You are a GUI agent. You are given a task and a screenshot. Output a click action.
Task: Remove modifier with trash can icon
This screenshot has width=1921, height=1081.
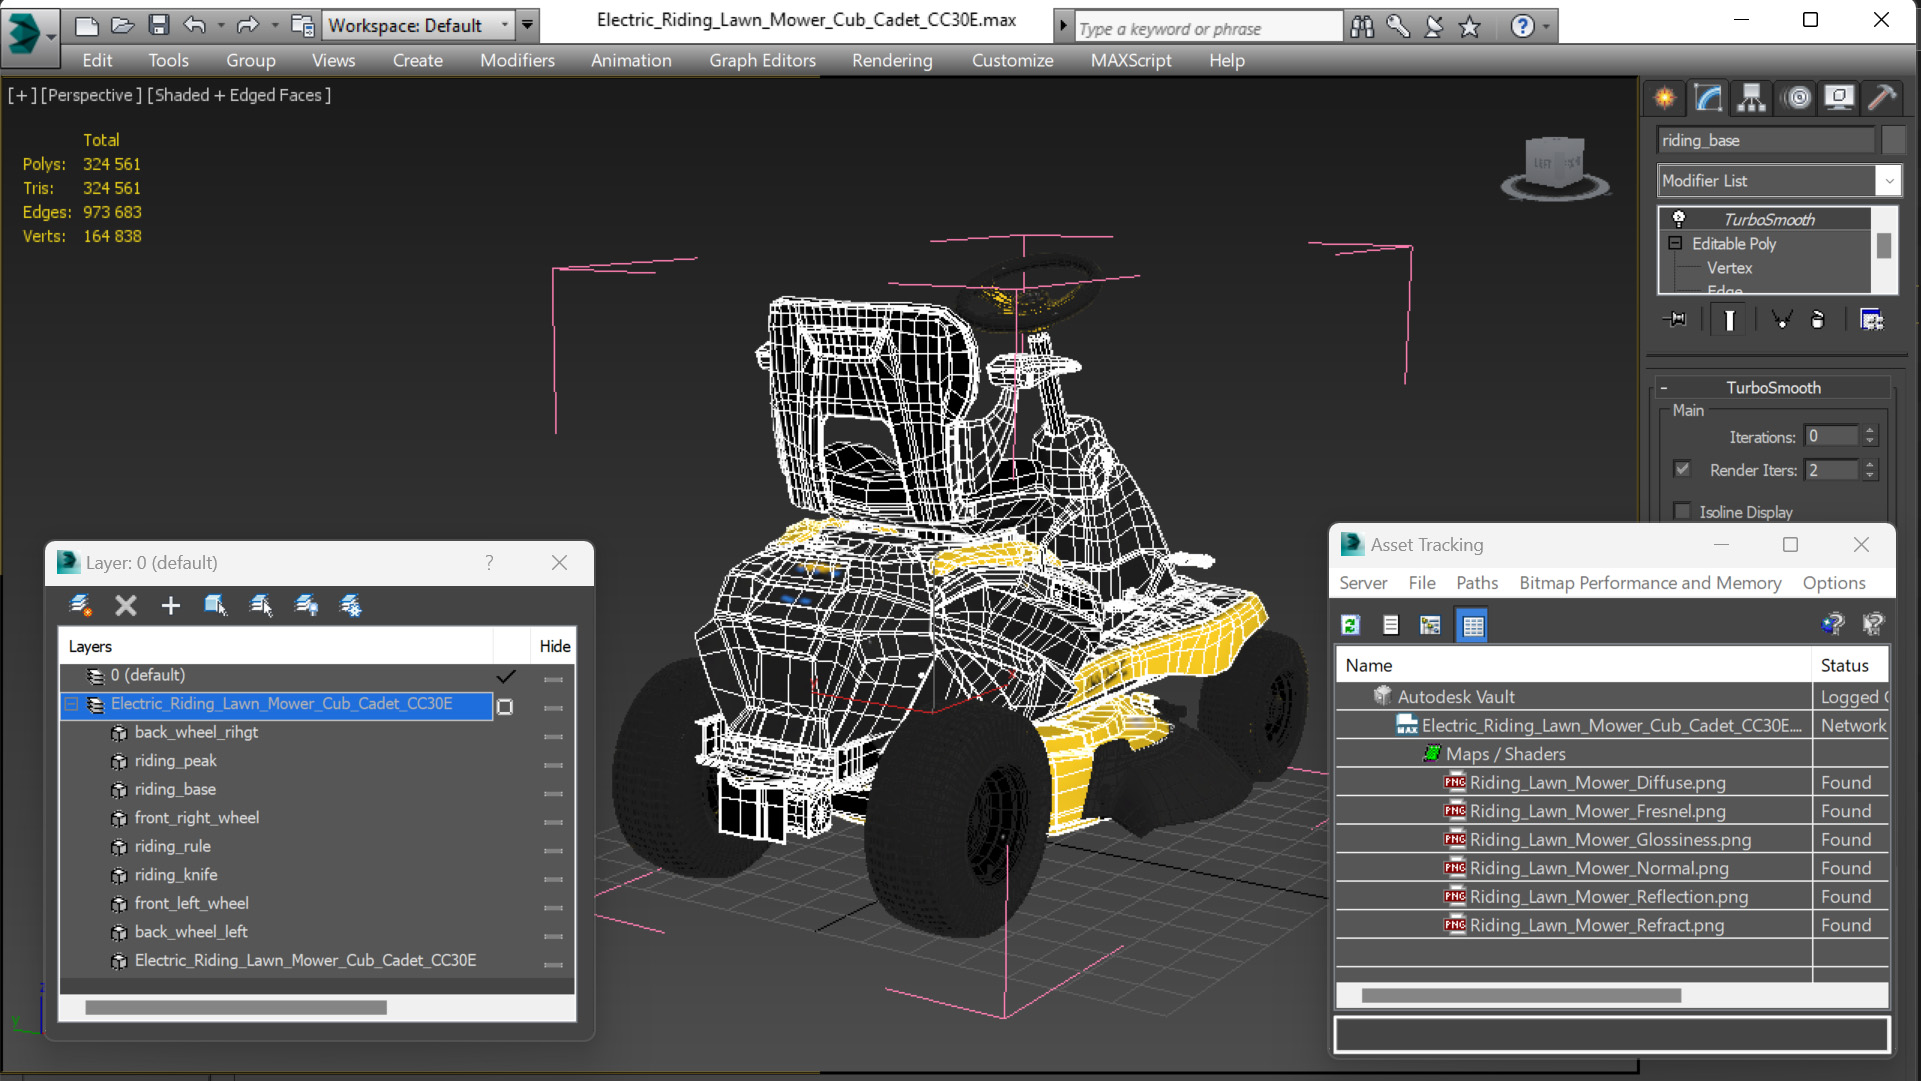pos(1818,319)
